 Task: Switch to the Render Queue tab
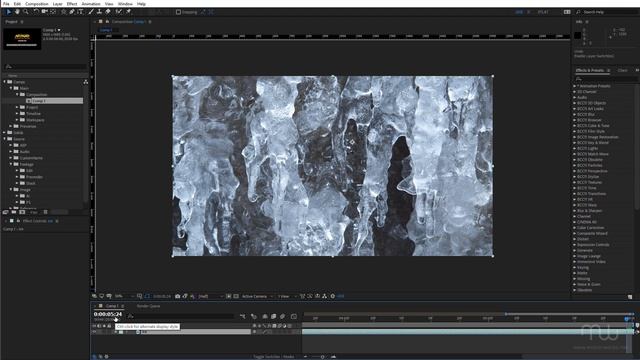coord(148,306)
